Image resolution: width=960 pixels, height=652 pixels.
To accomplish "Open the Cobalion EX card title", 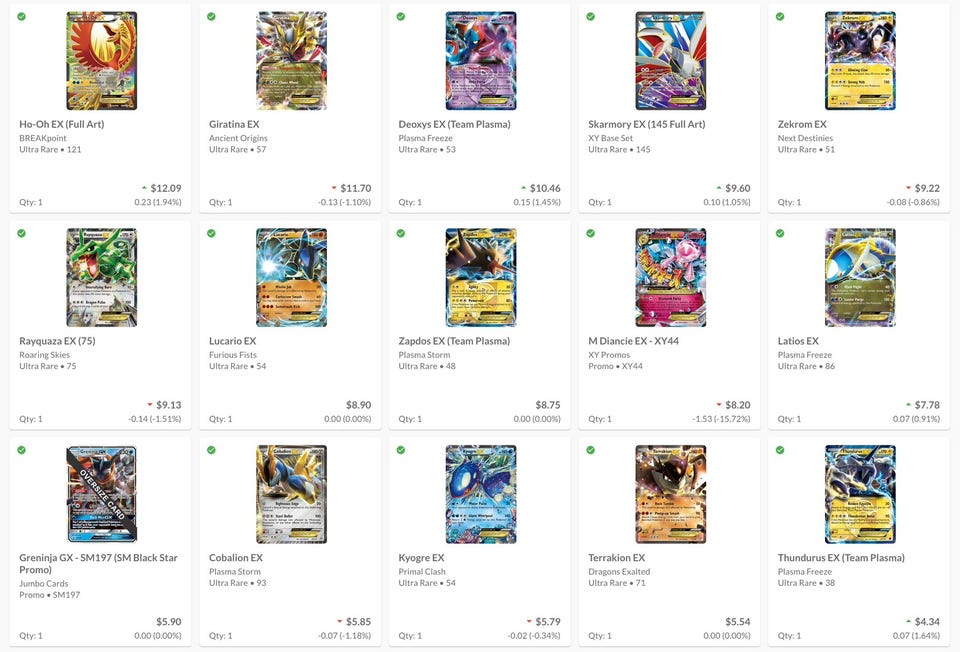I will [236, 558].
